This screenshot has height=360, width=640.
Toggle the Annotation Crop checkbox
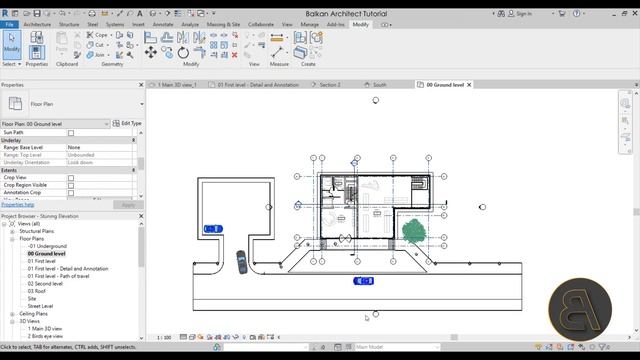71,193
